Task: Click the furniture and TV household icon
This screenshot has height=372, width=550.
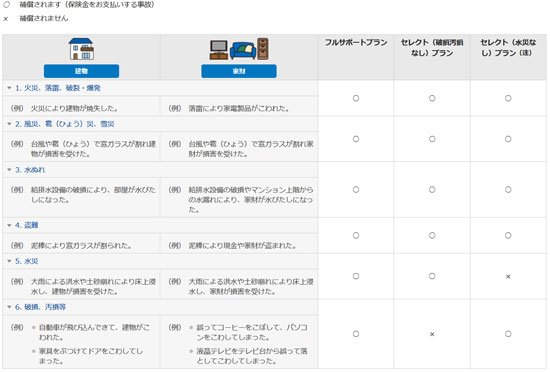Action: 239,49
